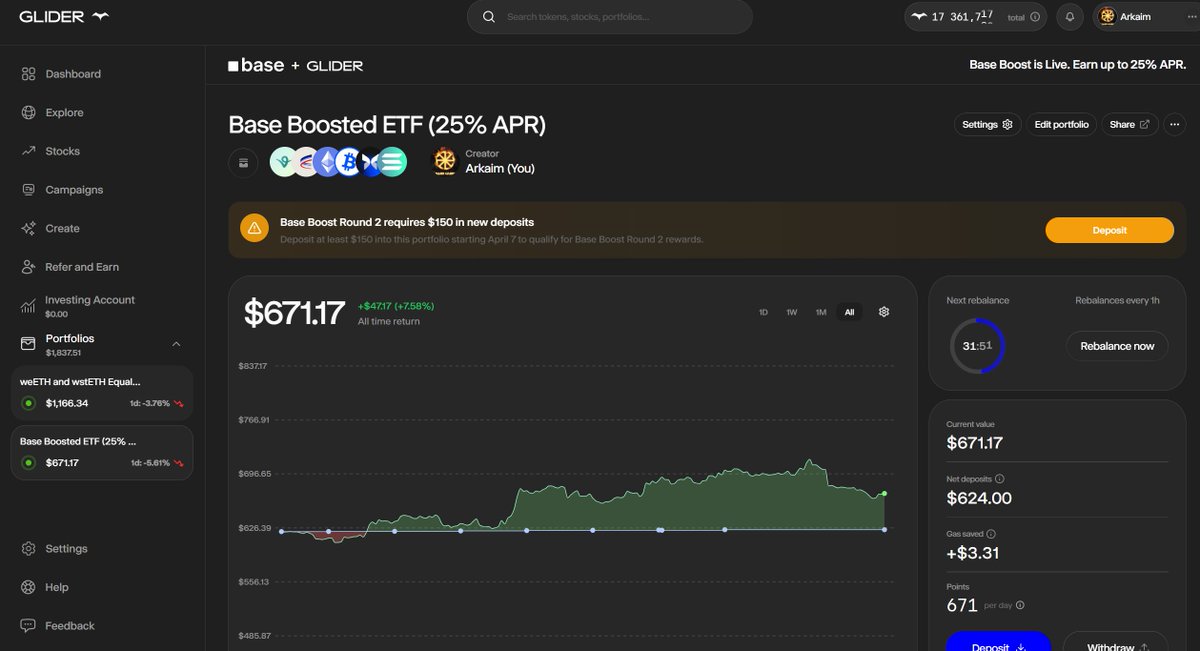Click the Base Boost is Live banner text
Screen dimensions: 1200x651
[1078, 65]
